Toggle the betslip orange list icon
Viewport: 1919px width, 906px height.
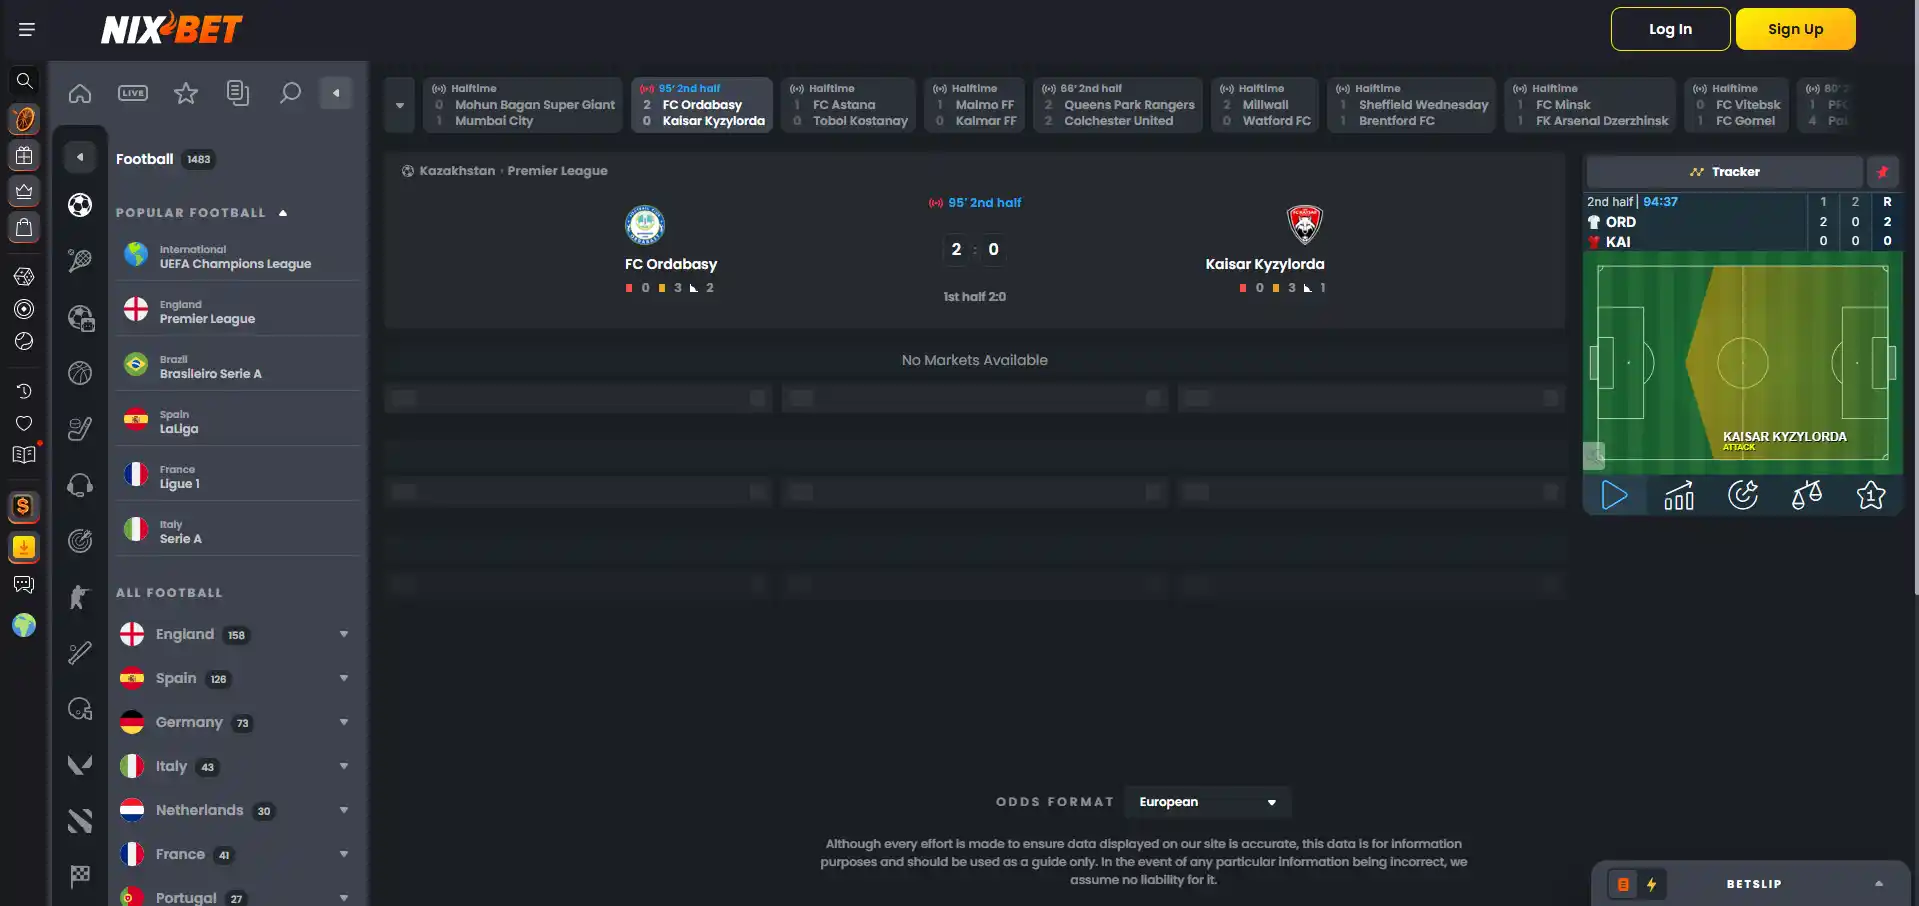pyautogui.click(x=1623, y=884)
